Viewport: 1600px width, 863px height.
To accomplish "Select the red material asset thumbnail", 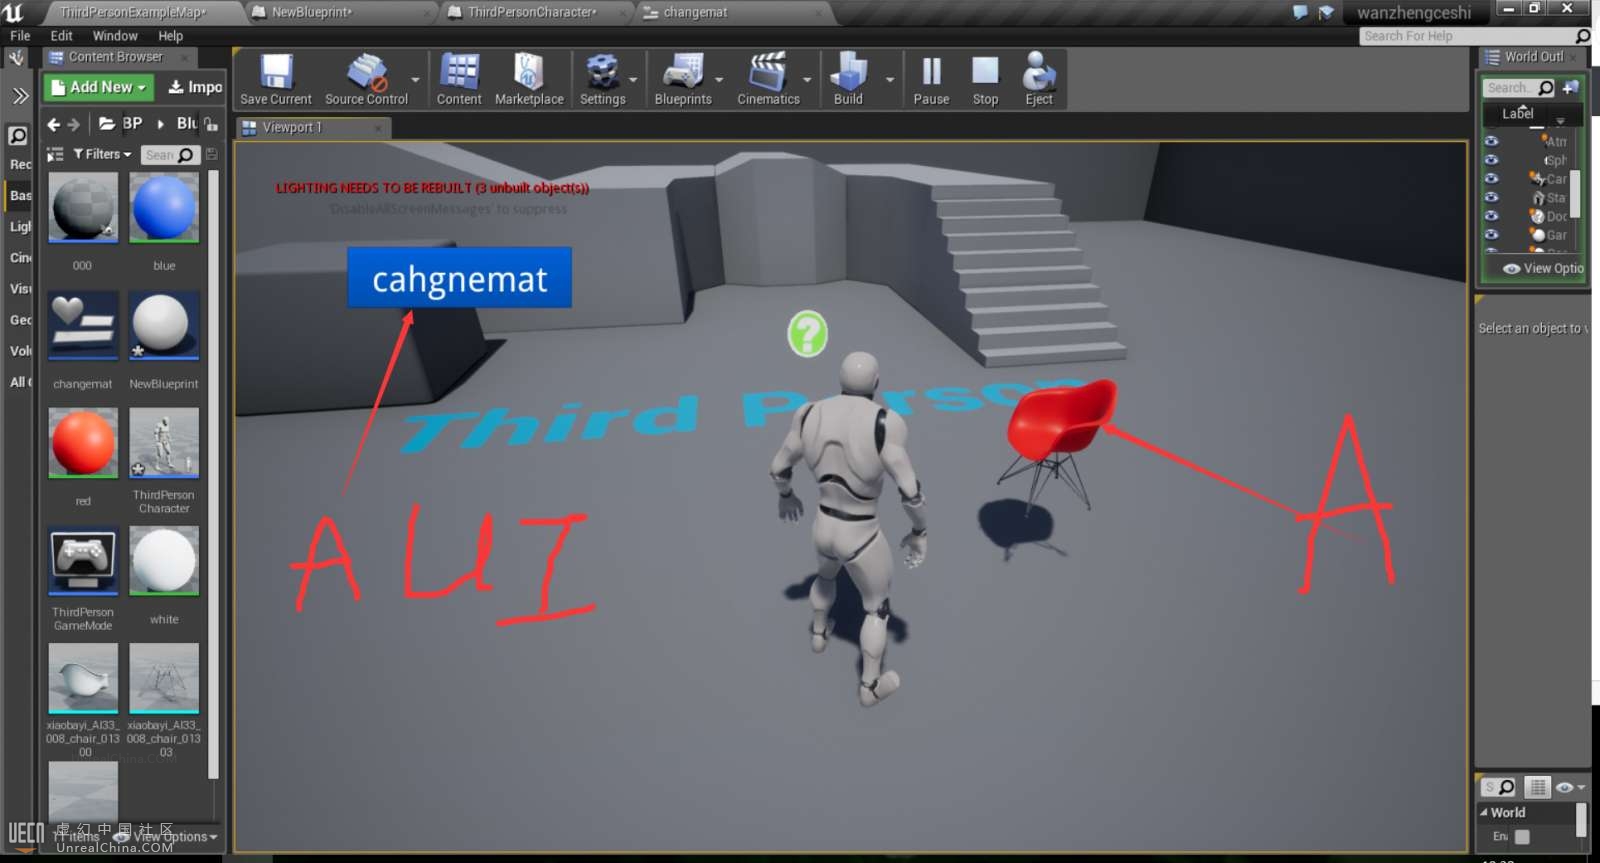I will point(83,442).
